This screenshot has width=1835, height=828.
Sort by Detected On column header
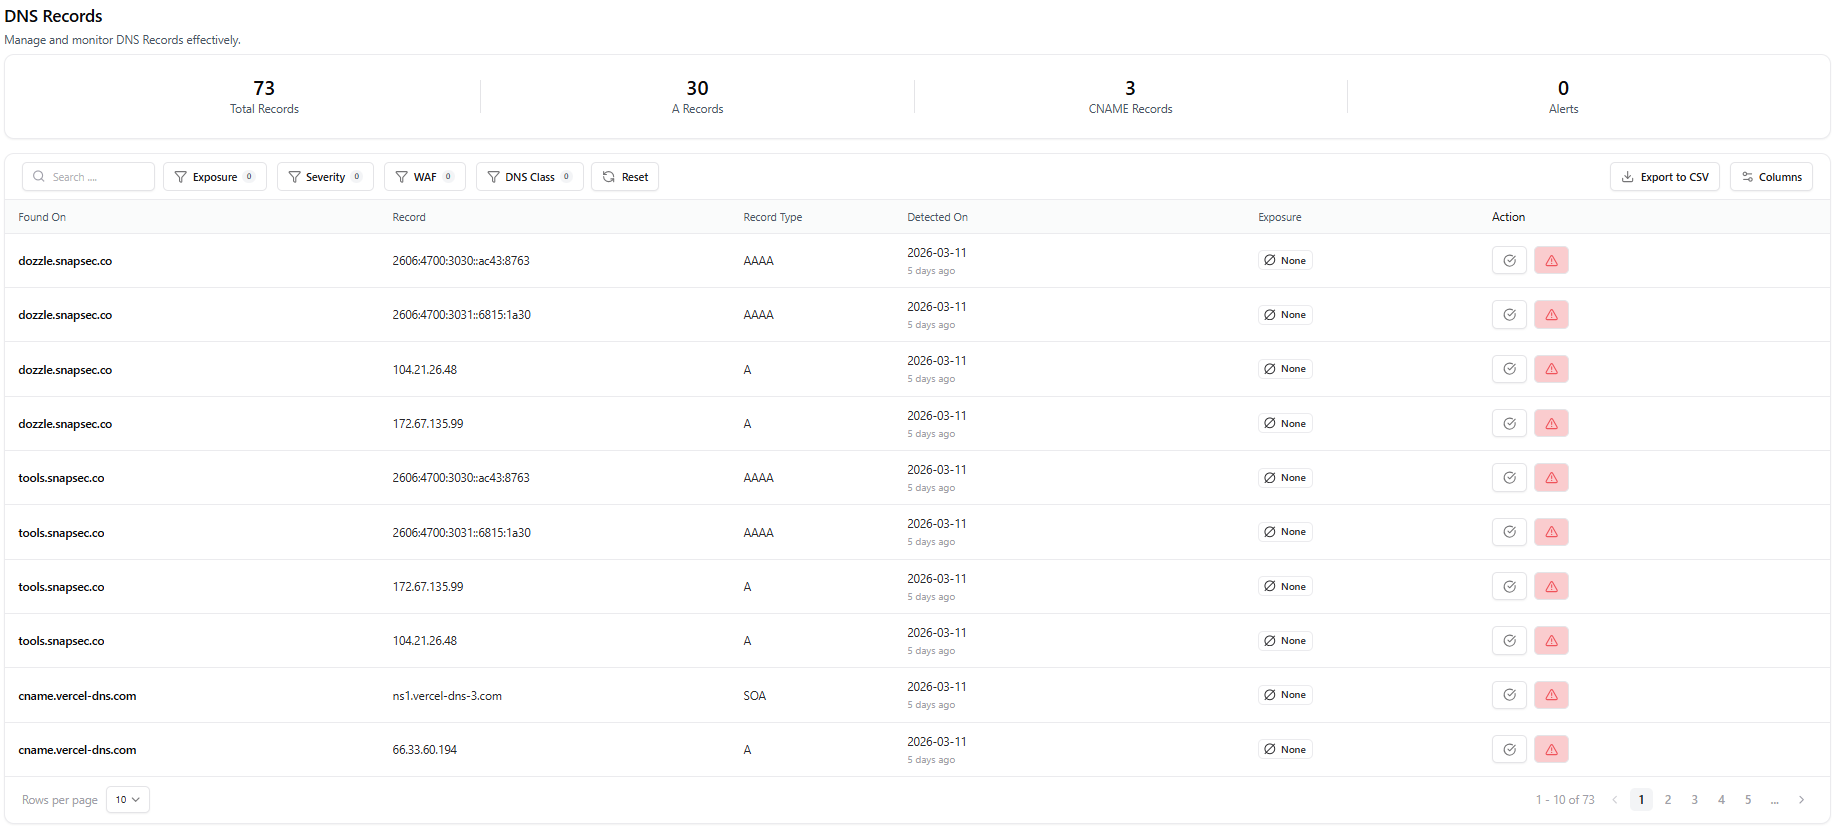[x=937, y=217]
